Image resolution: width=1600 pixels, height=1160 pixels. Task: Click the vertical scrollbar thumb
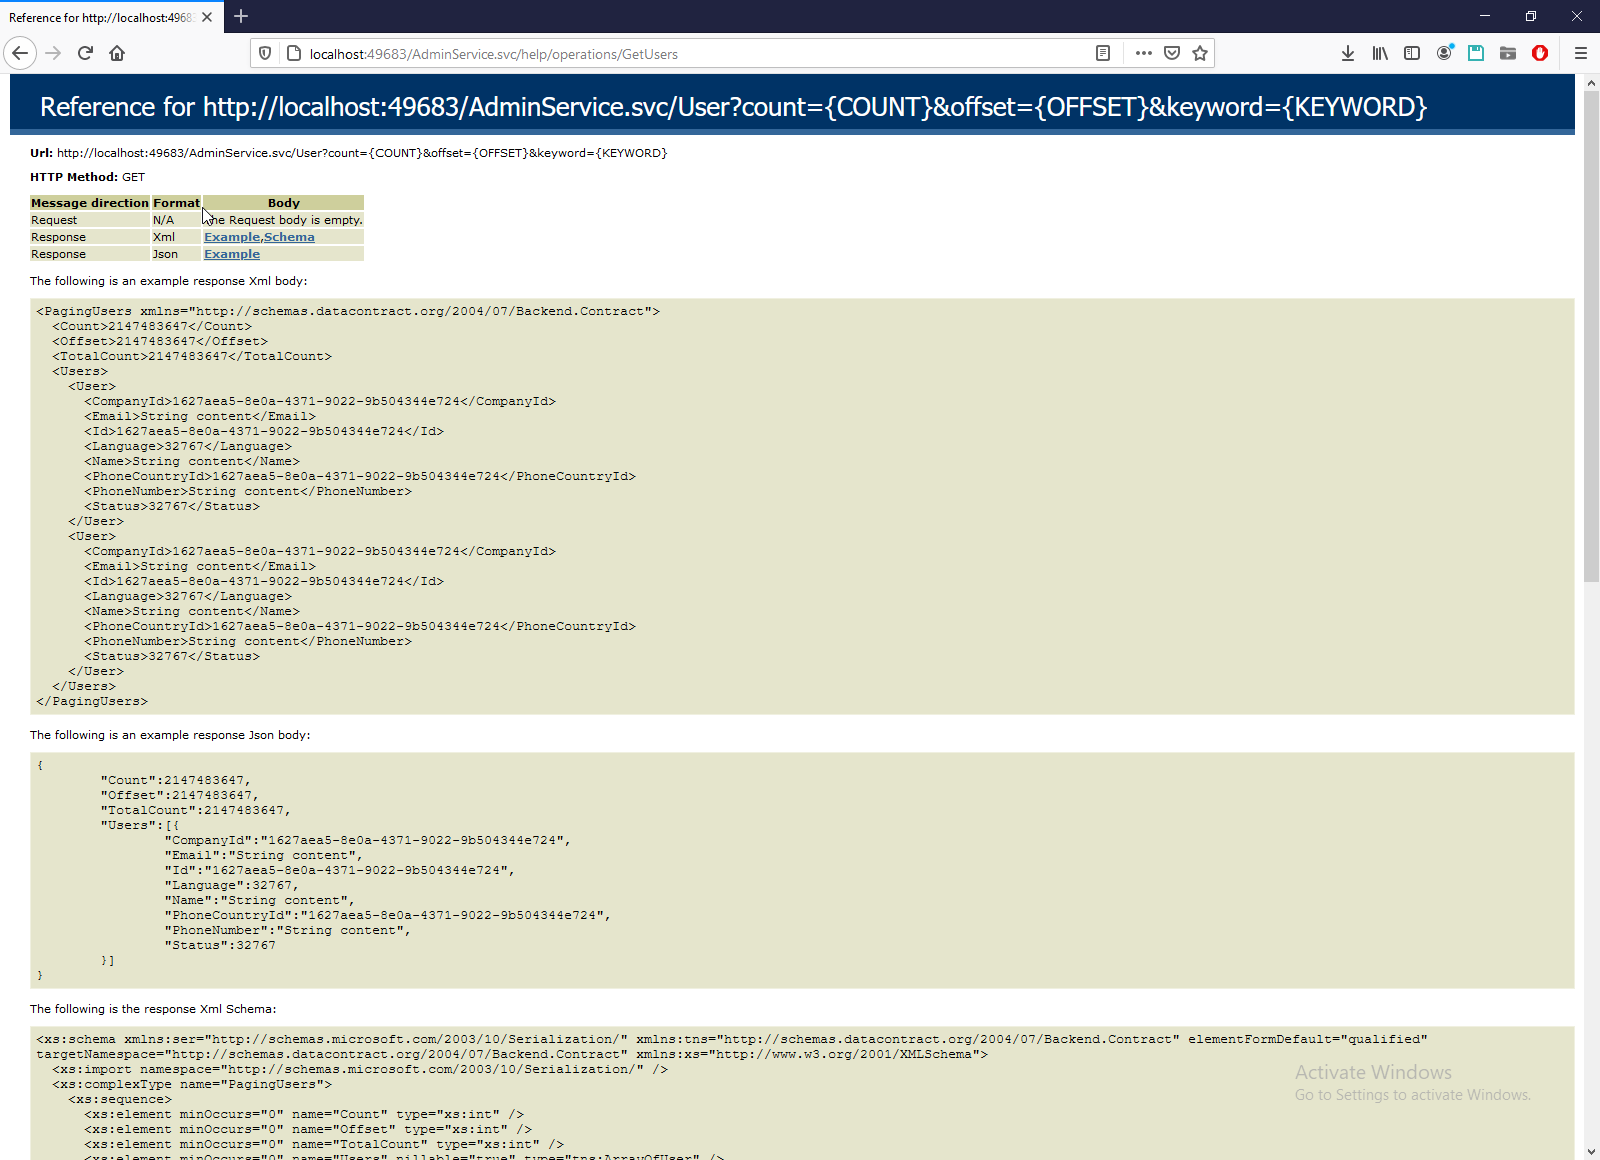(1591, 336)
